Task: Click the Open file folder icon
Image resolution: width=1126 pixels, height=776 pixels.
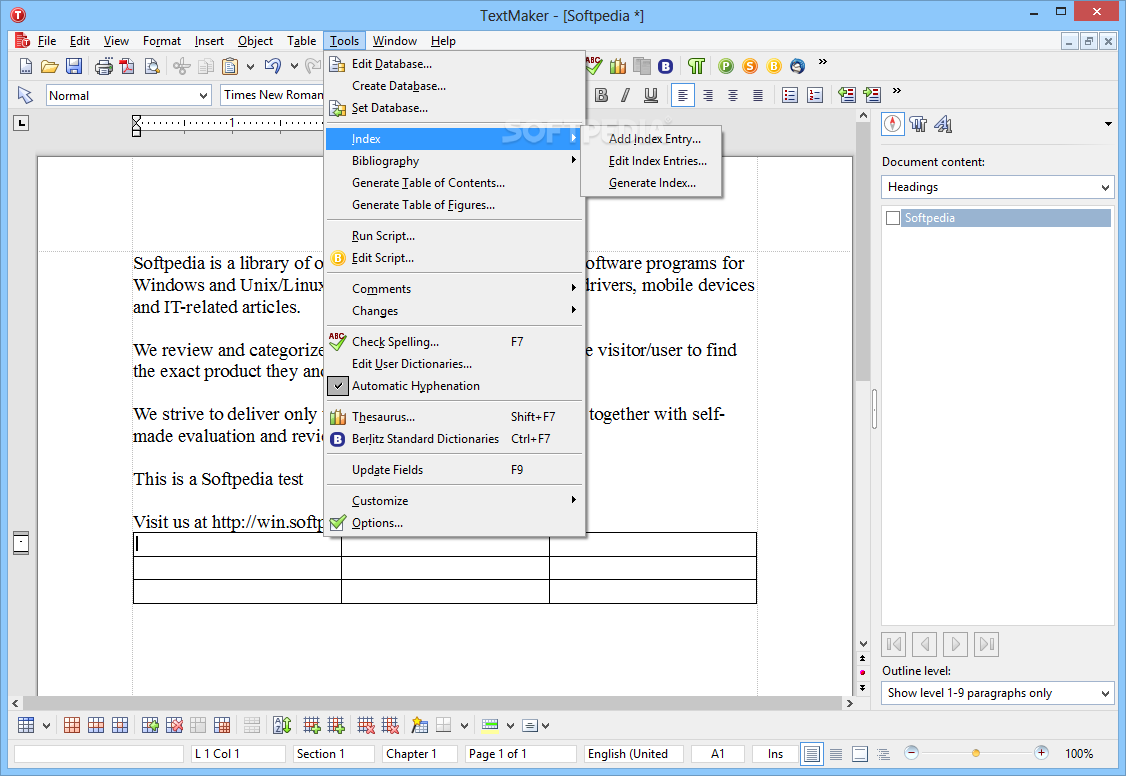Action: coord(50,67)
